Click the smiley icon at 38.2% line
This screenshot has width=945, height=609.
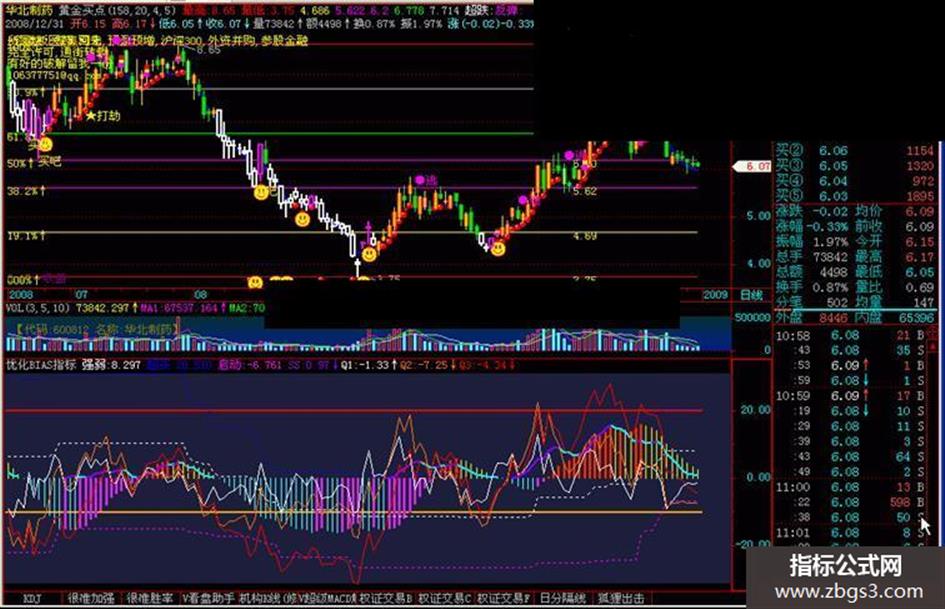click(x=260, y=193)
